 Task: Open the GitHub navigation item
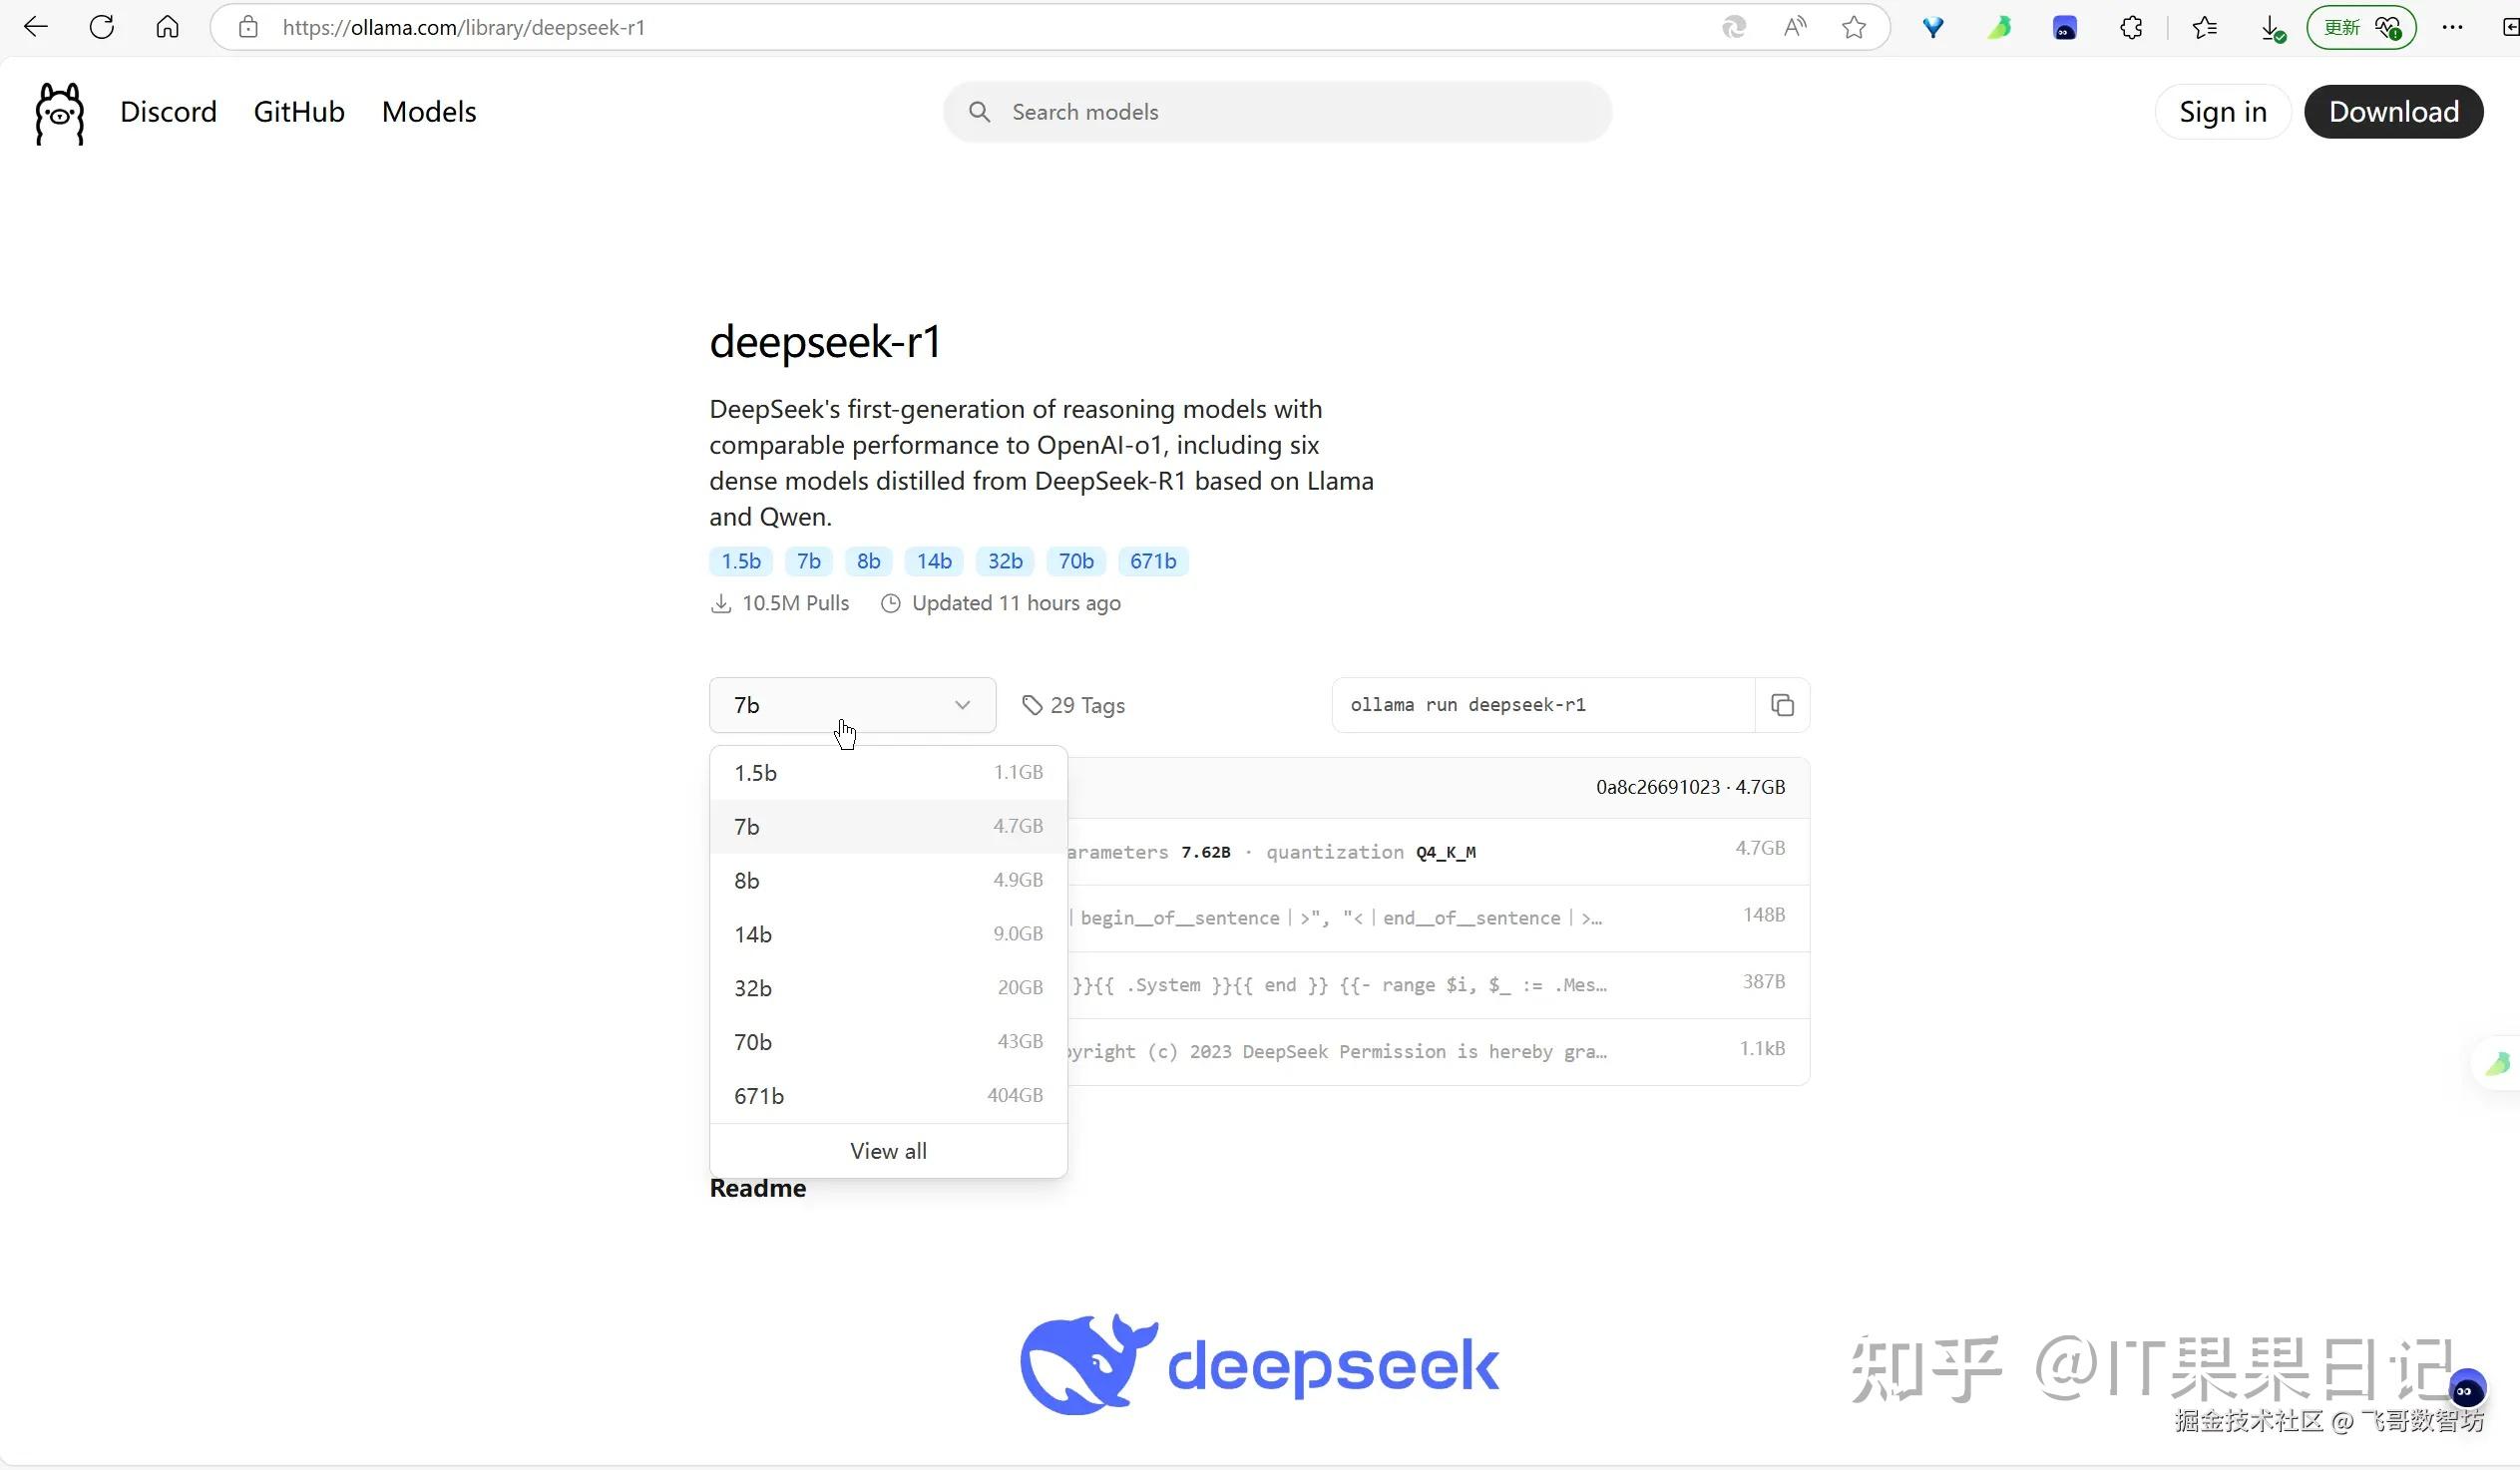click(298, 112)
